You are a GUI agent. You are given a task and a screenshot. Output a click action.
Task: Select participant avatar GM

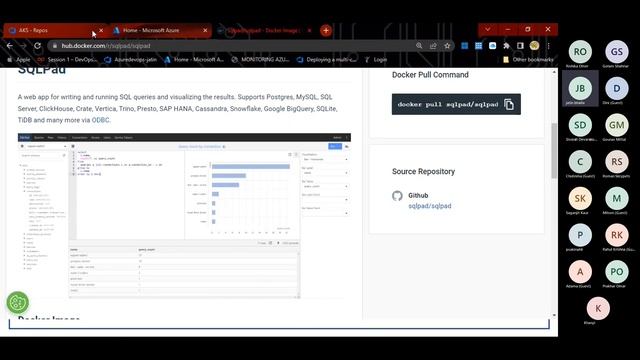click(x=617, y=125)
